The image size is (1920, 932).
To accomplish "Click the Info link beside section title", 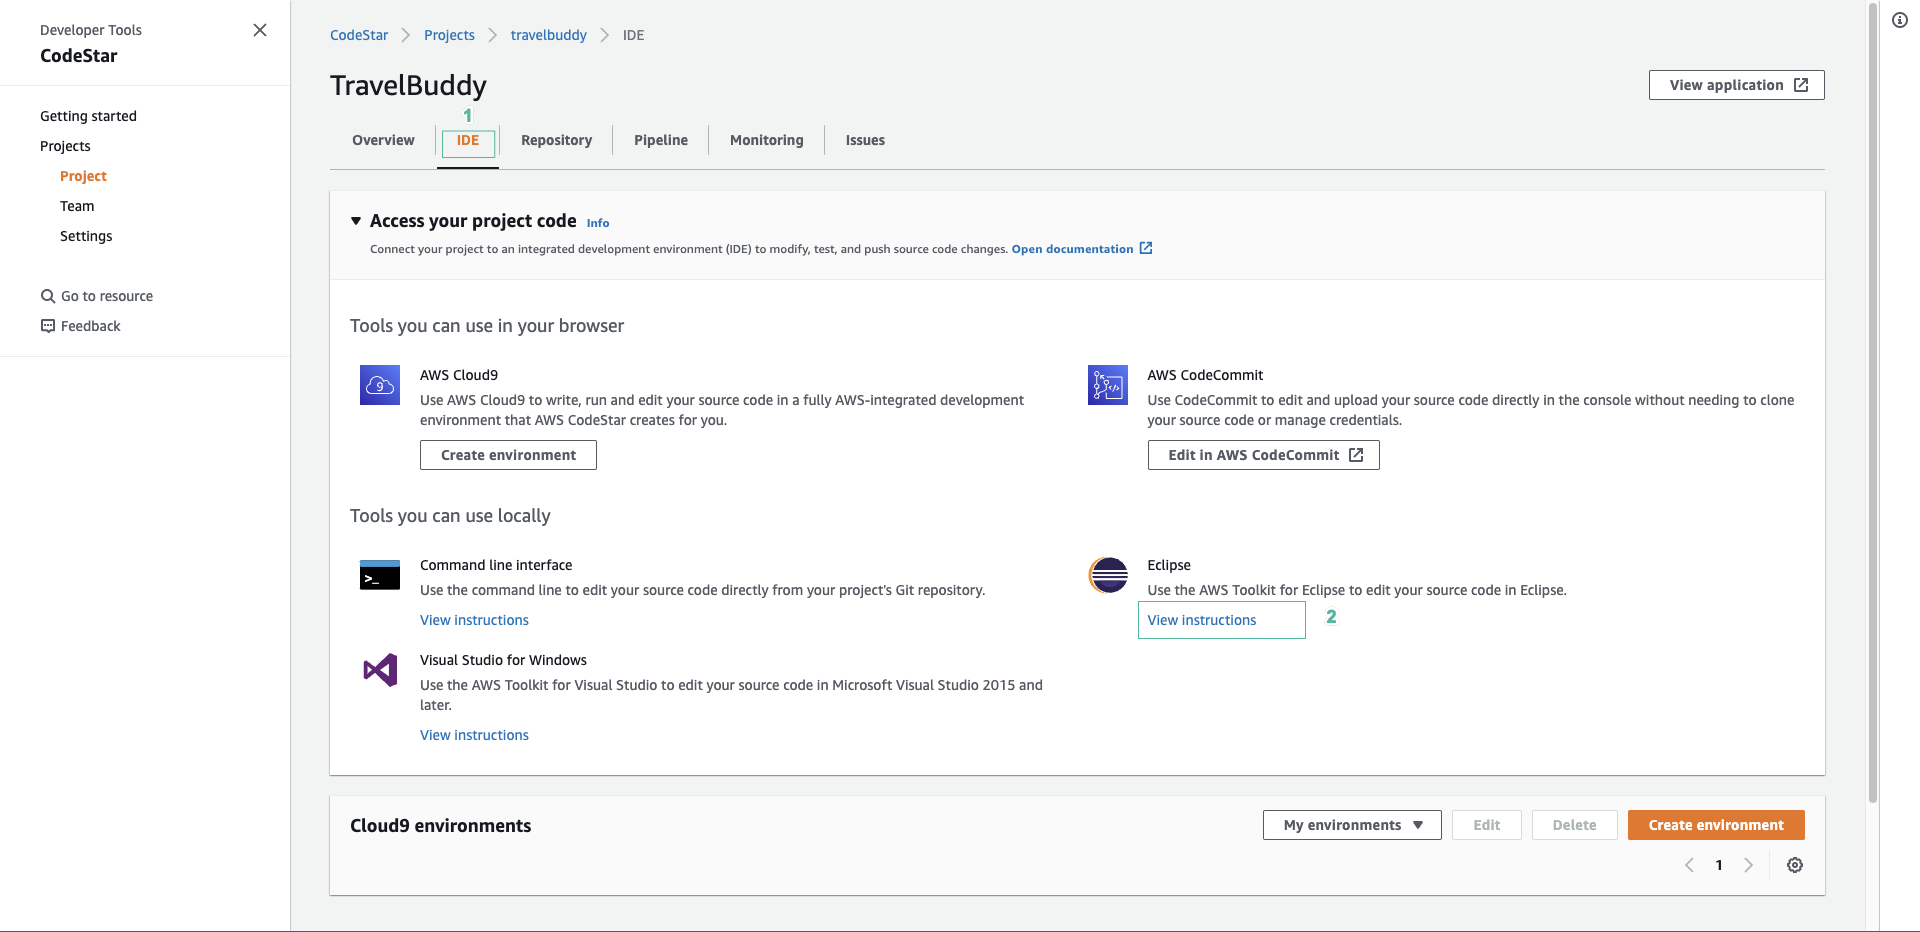I will pyautogui.click(x=598, y=223).
